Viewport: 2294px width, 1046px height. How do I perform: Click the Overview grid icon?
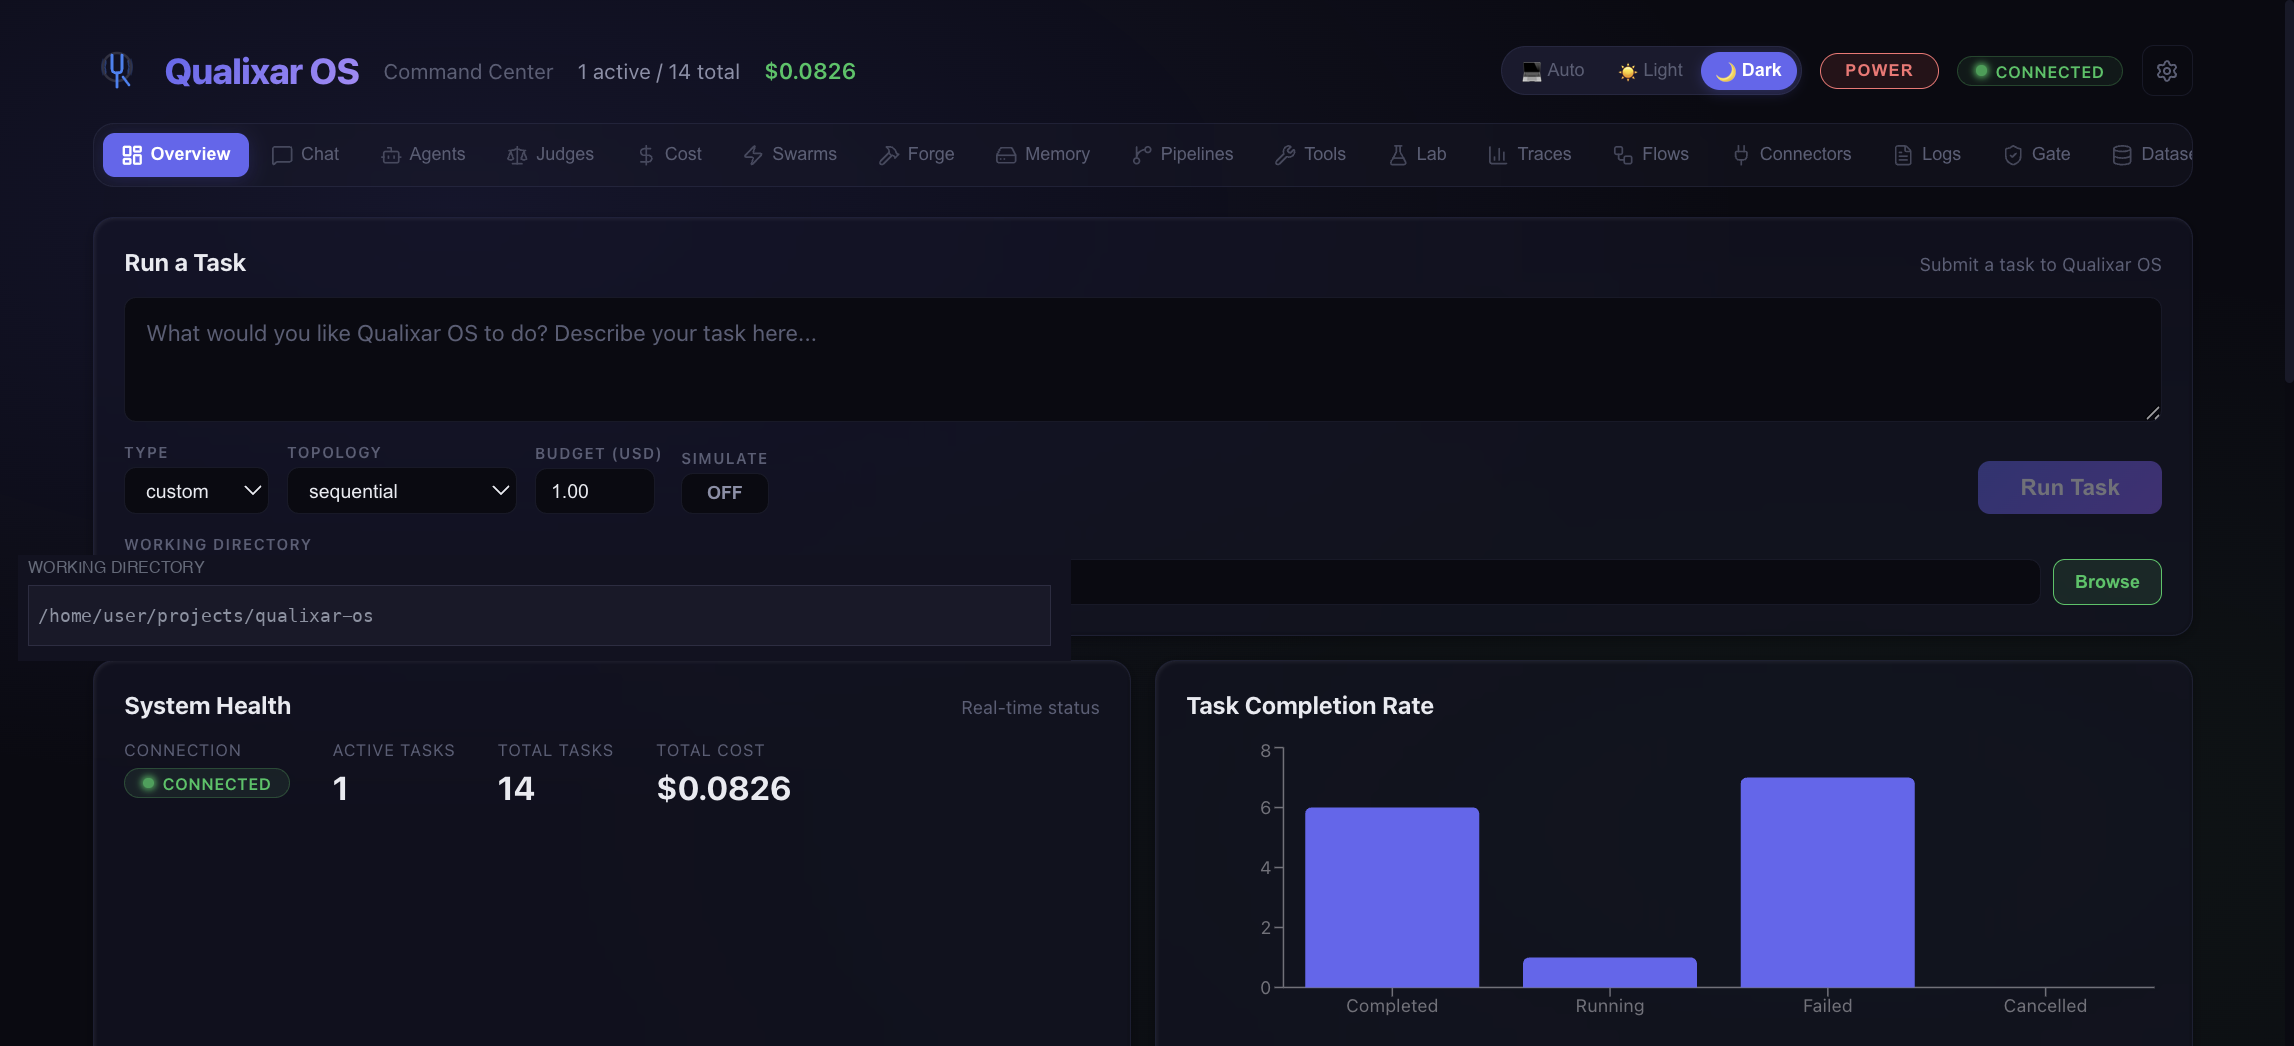click(x=132, y=155)
